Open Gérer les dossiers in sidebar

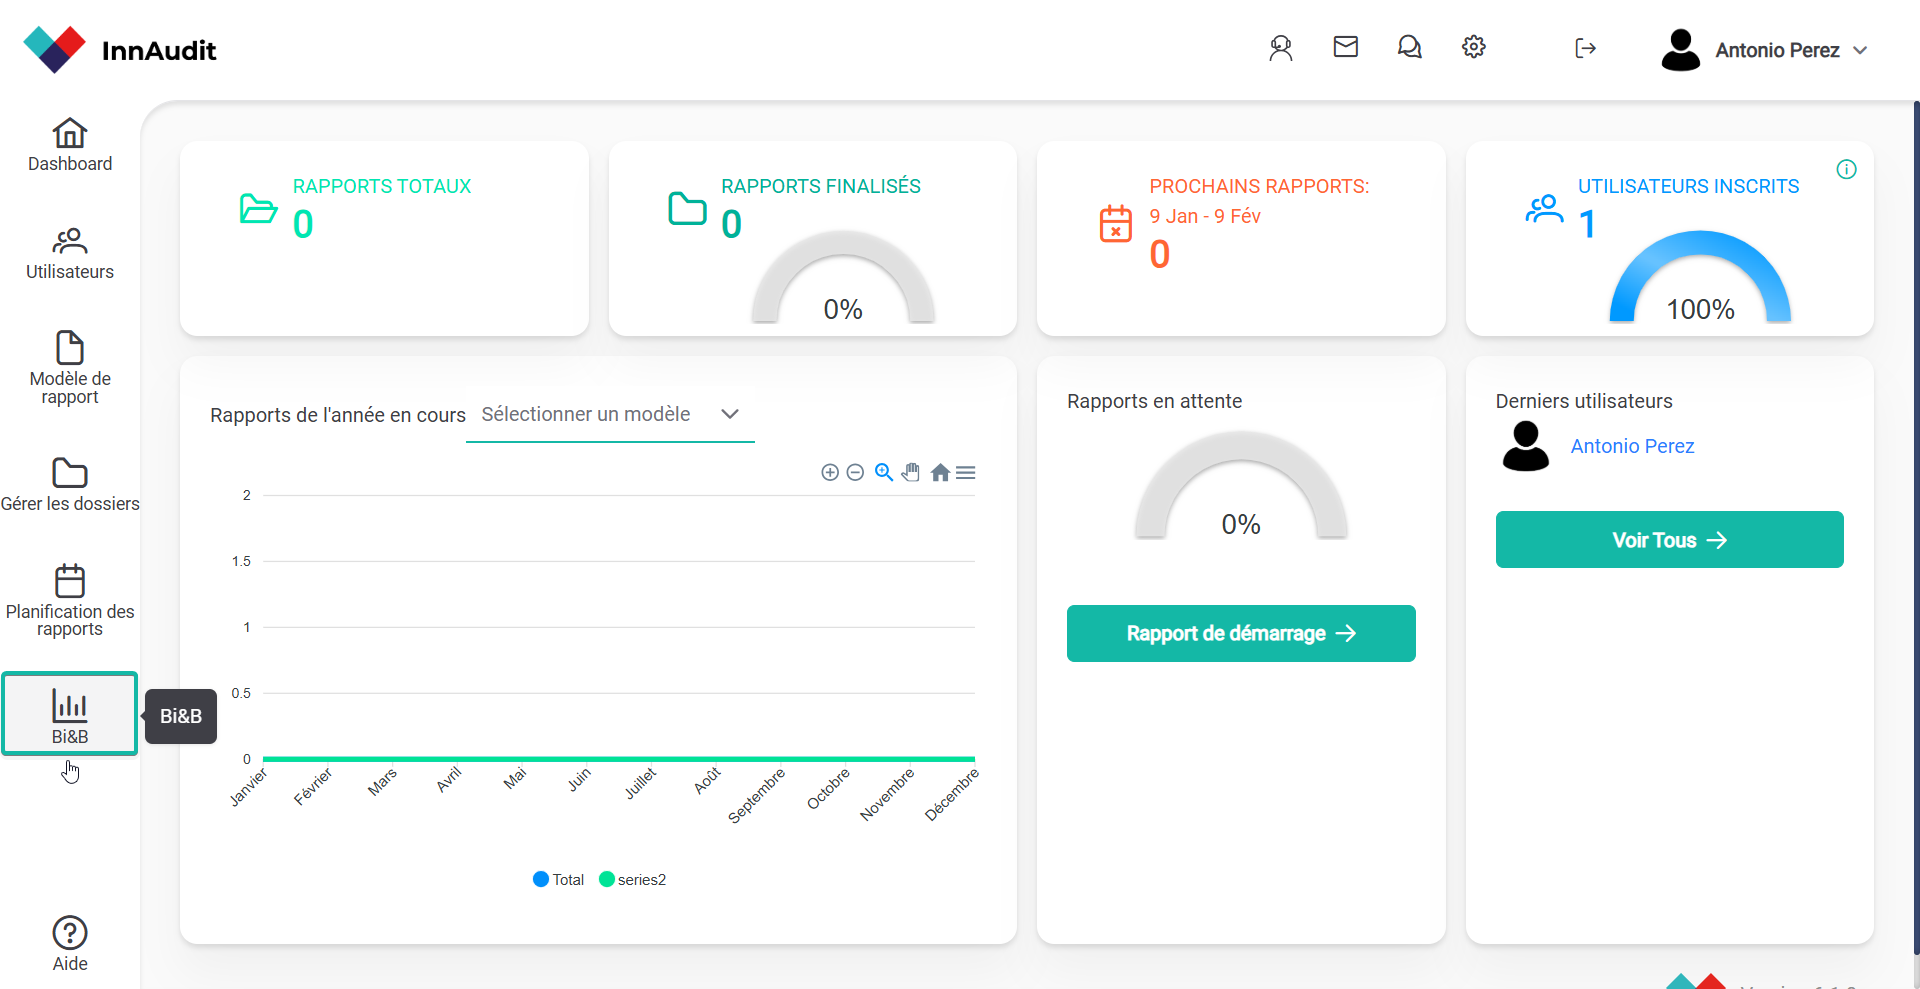tap(70, 485)
